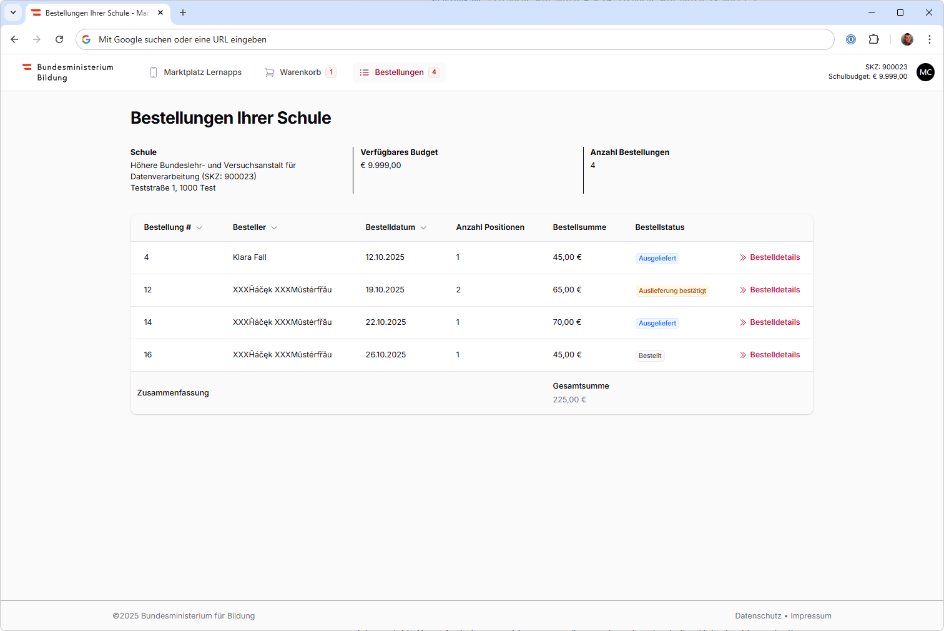The width and height of the screenshot is (944, 631).
Task: Click the Verfügbares Budget value € 9.999,00
Action: pos(380,165)
